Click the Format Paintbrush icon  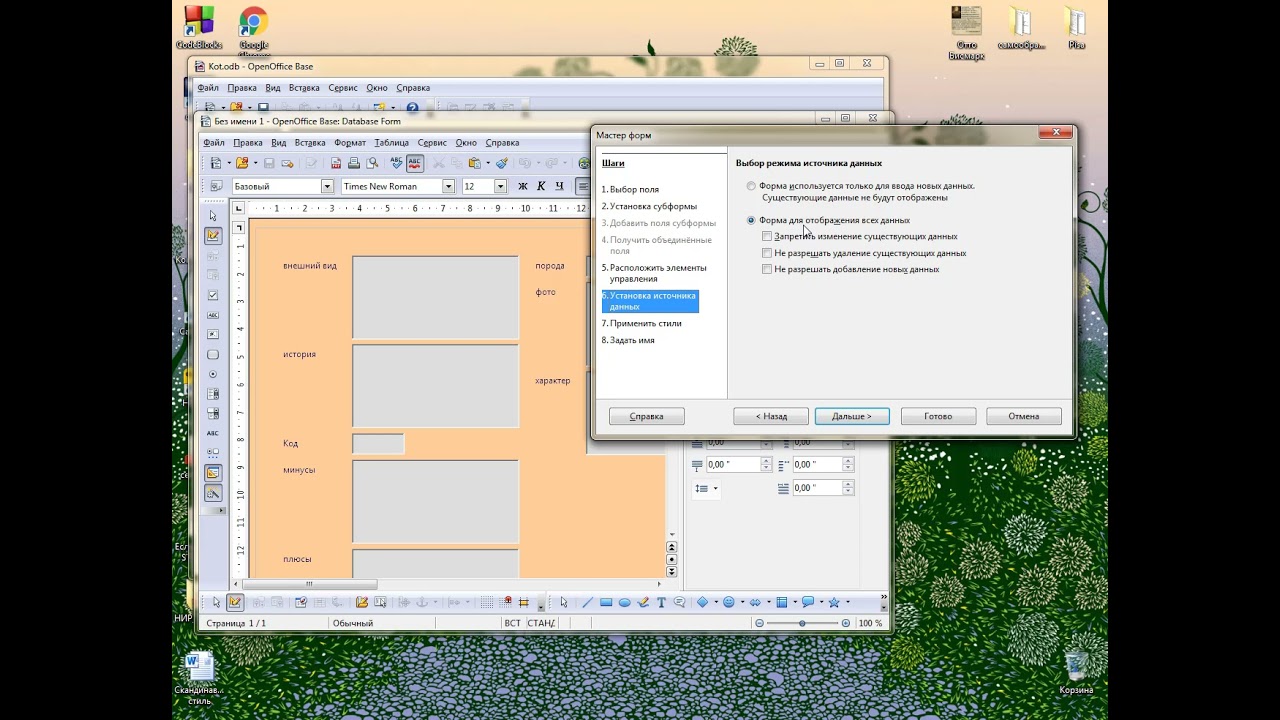(502, 163)
